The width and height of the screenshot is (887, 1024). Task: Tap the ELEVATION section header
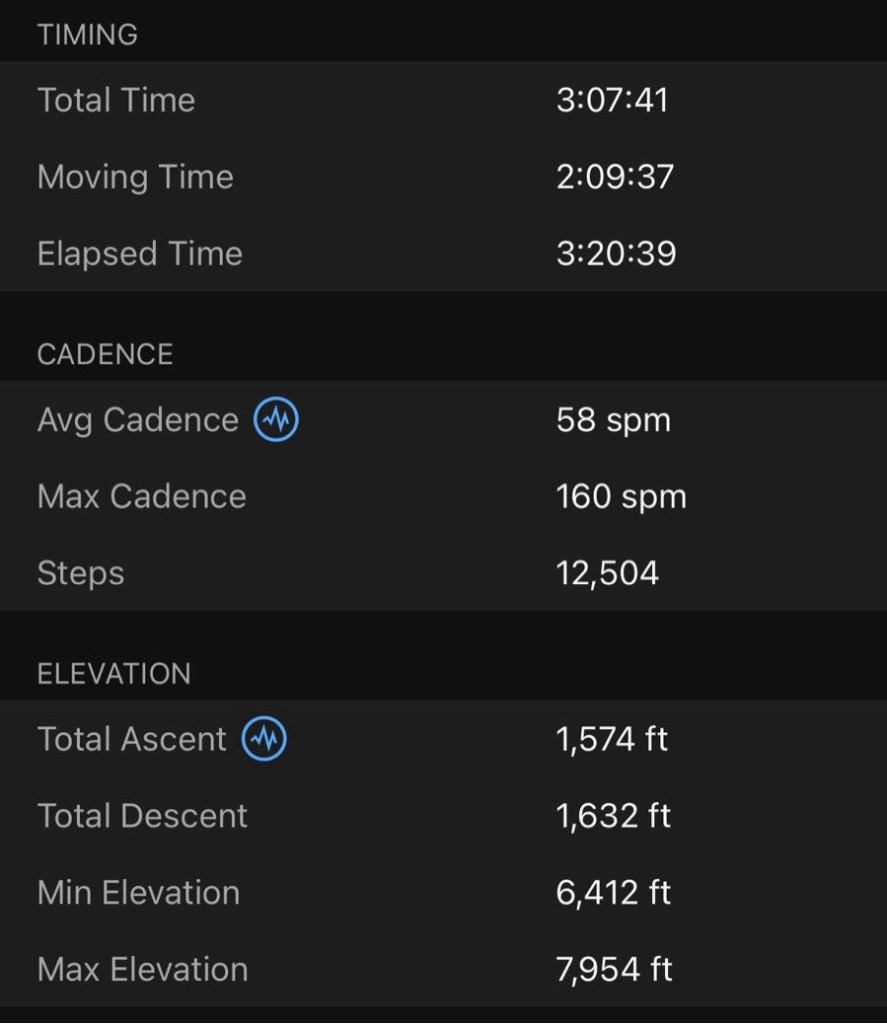pyautogui.click(x=114, y=674)
